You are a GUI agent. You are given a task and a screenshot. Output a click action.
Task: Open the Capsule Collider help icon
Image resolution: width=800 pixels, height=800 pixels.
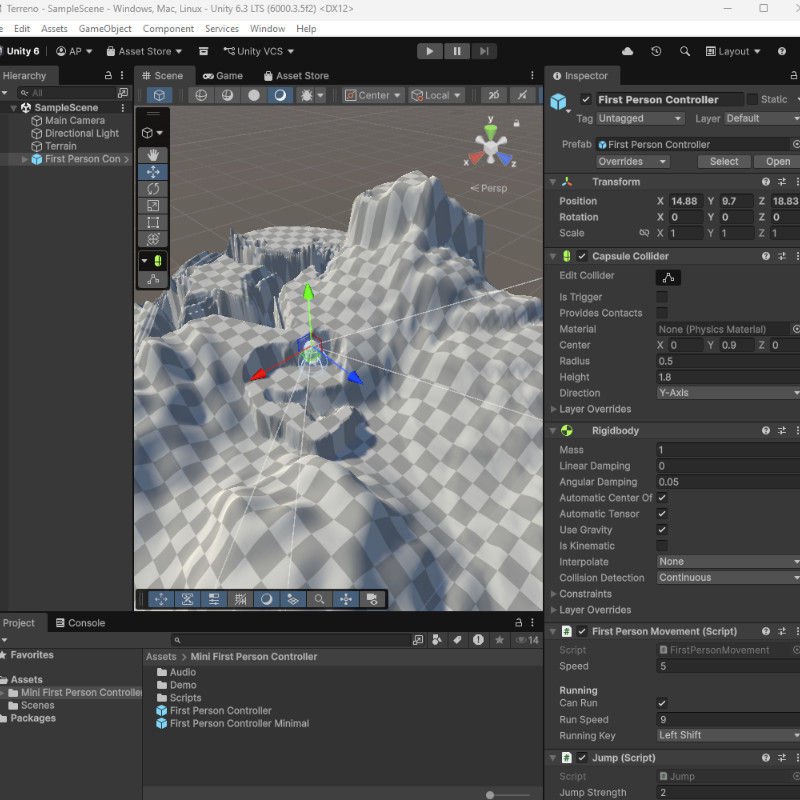(766, 256)
